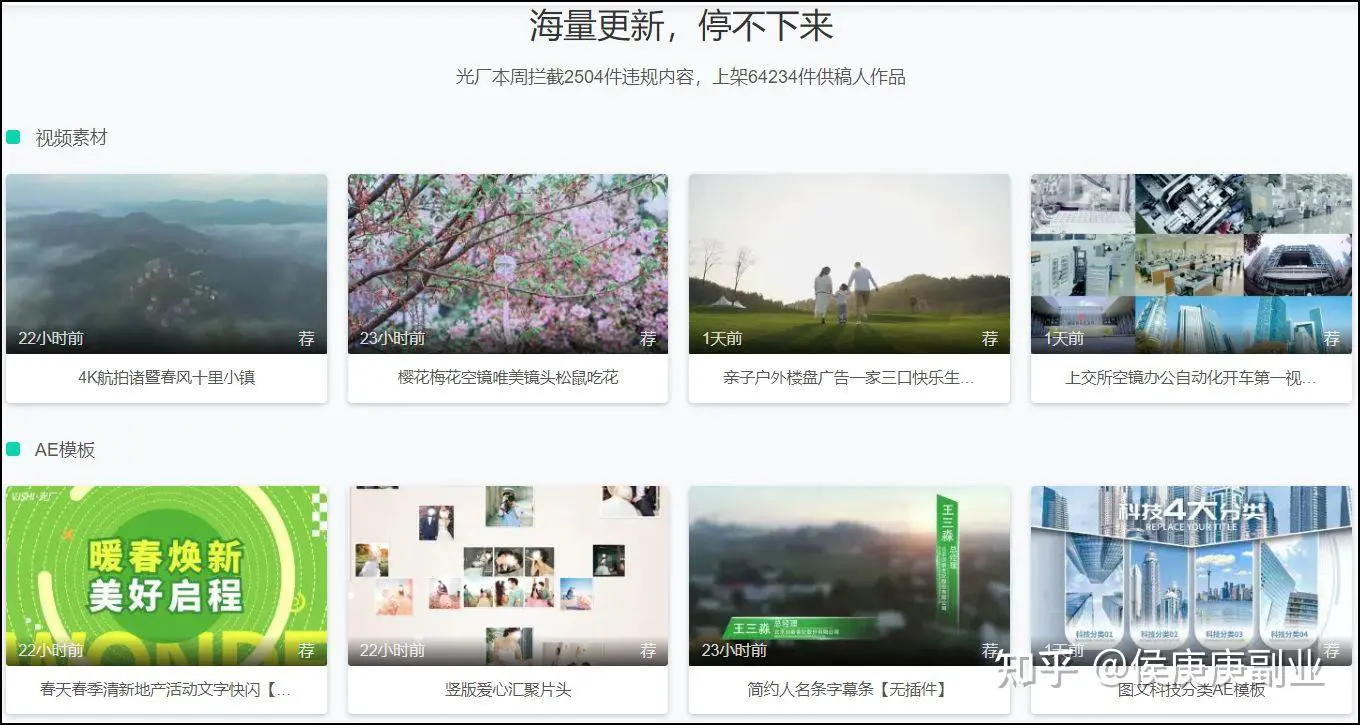Screen dimensions: 1360x725
Task: Open the 4K航拍诸暨春风十里小镇 video thumbnail
Action: 166,264
